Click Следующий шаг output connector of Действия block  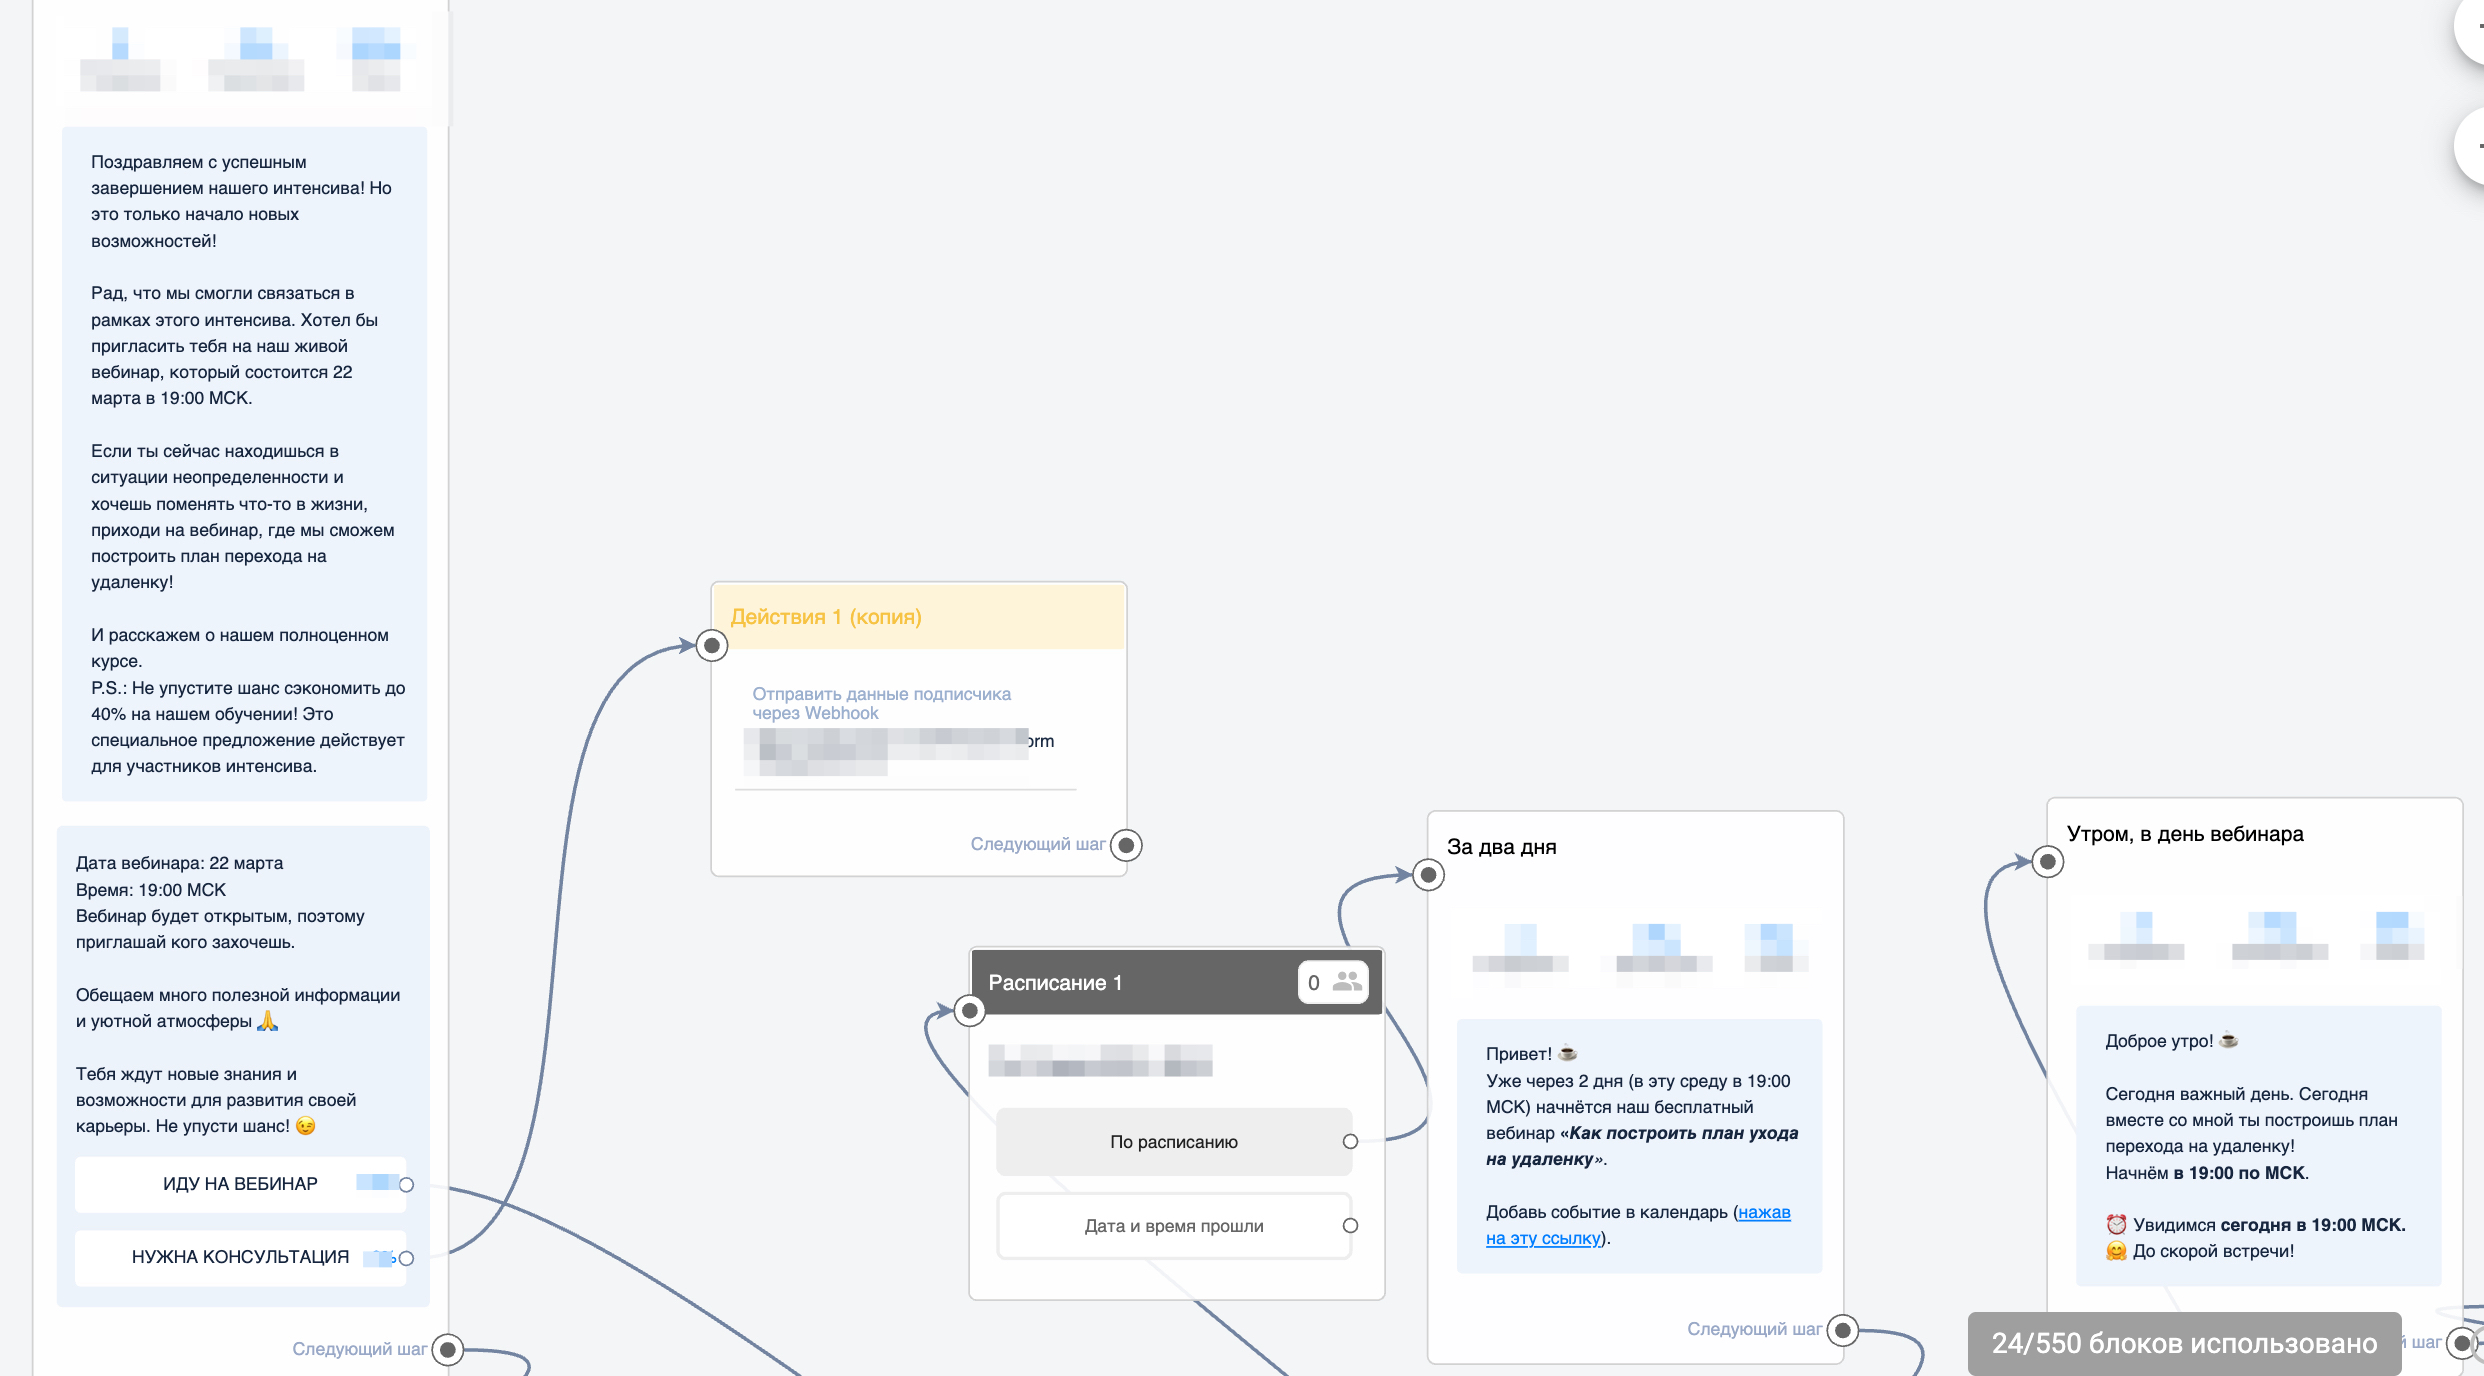1126,845
